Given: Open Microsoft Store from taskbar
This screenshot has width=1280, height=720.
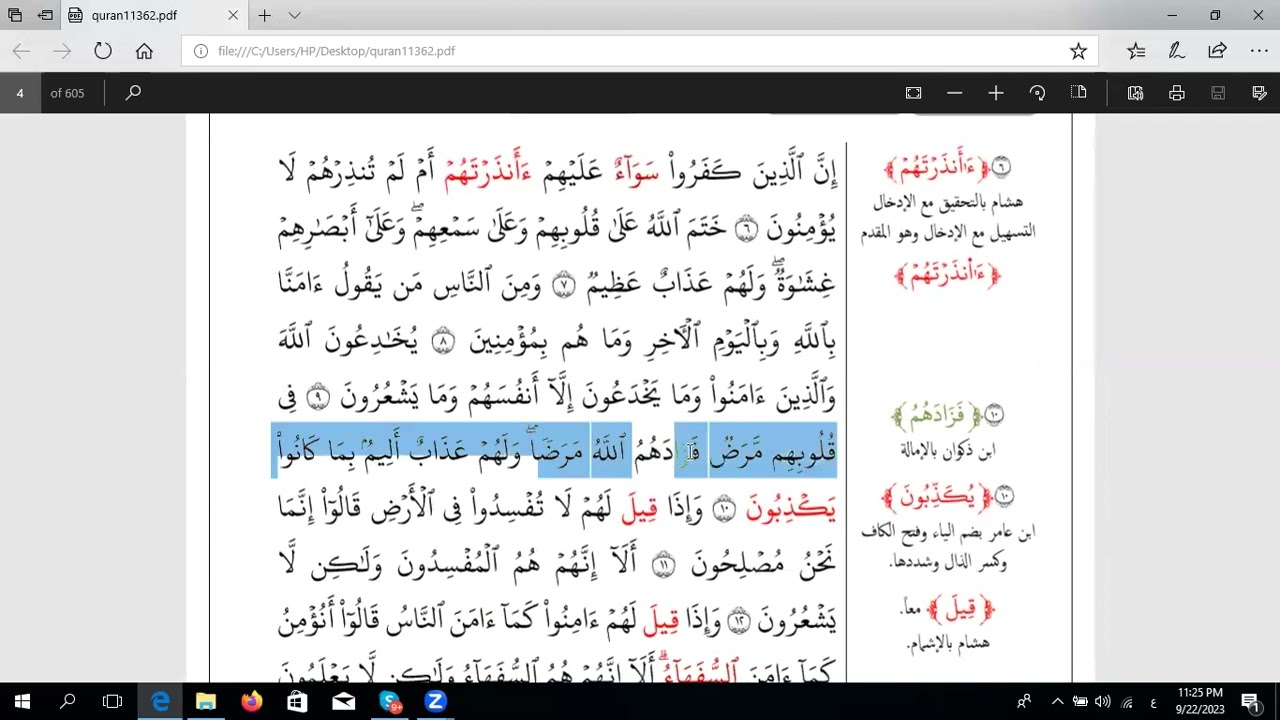Looking at the screenshot, I should (297, 702).
